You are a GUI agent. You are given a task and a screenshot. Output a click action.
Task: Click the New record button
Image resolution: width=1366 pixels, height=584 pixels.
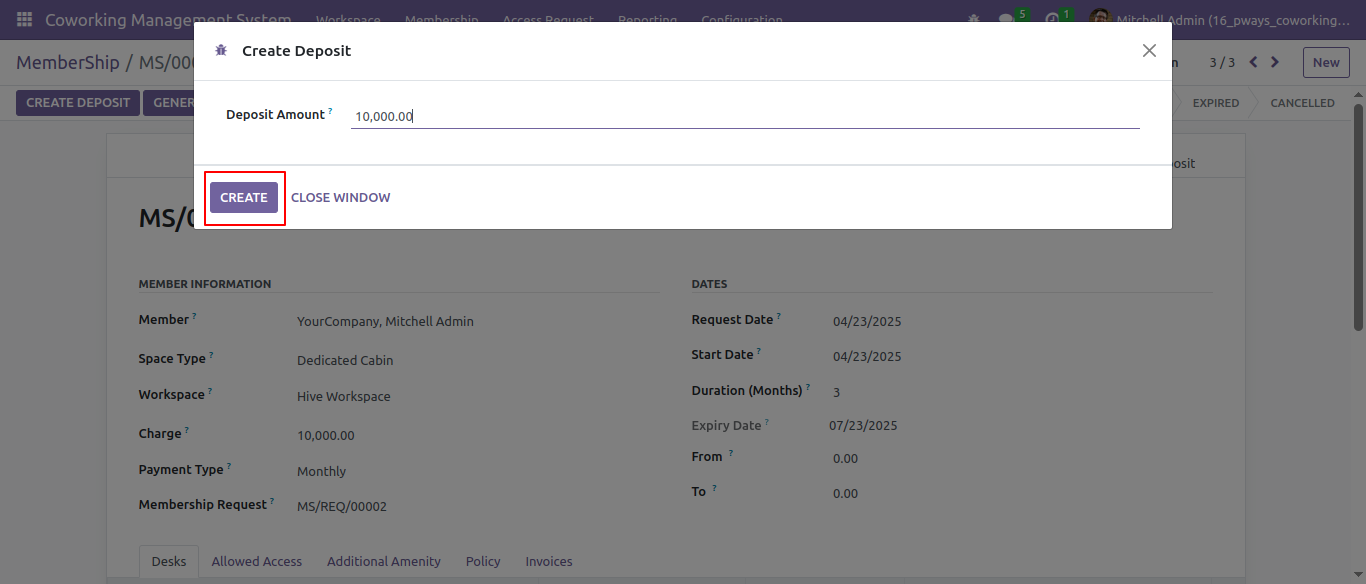click(x=1326, y=62)
